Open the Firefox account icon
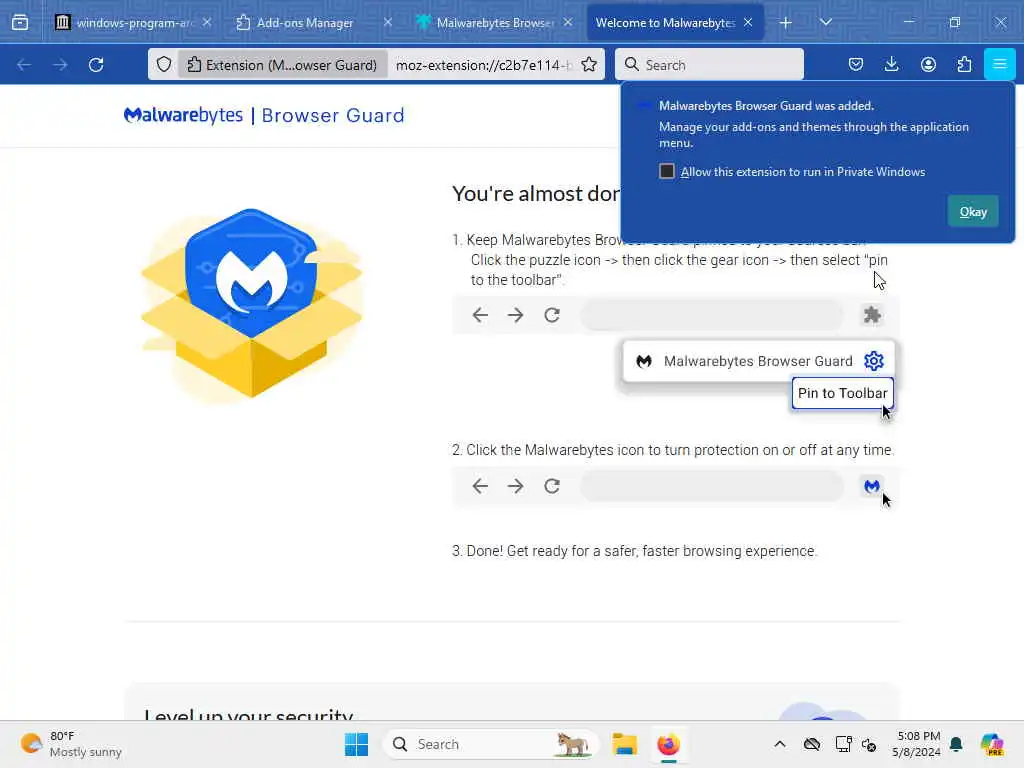Screen dimensions: 1024x768 pos(928,64)
